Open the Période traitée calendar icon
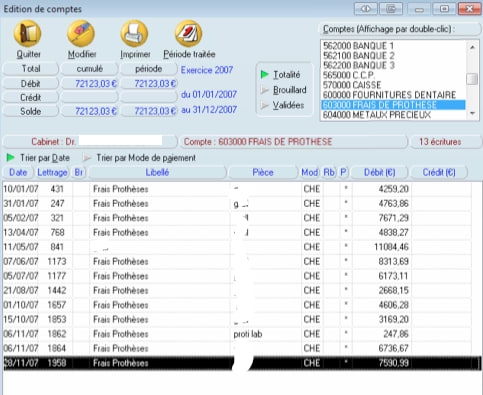The image size is (483, 395). point(188,34)
